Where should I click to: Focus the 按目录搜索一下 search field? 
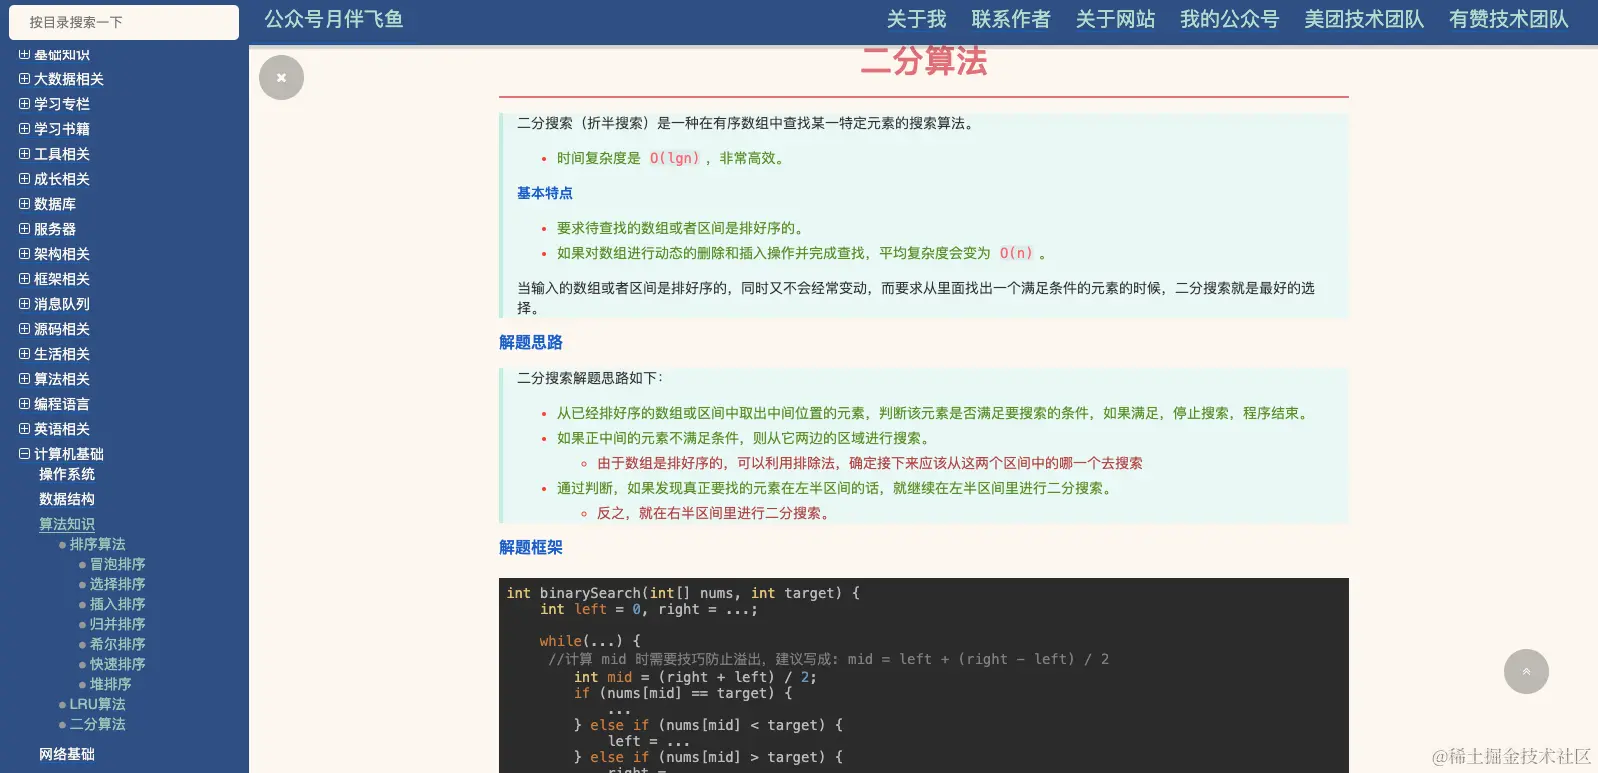click(x=122, y=22)
